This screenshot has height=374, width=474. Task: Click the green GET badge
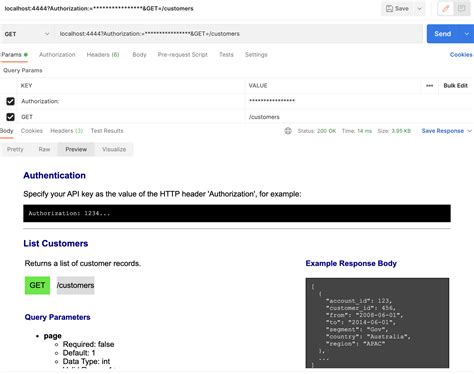[37, 285]
